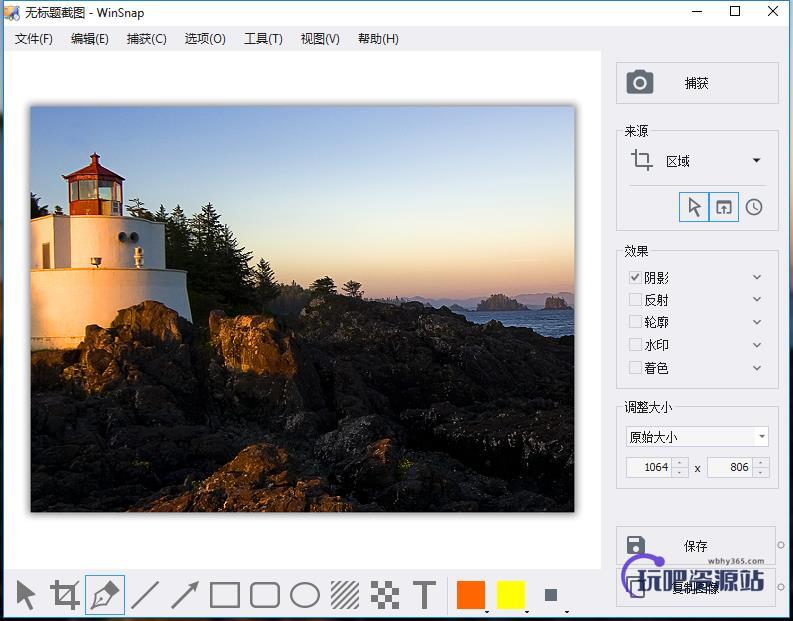This screenshot has width=793, height=621.
Task: Click the 捕获 capture button
Action: pyautogui.click(x=697, y=83)
